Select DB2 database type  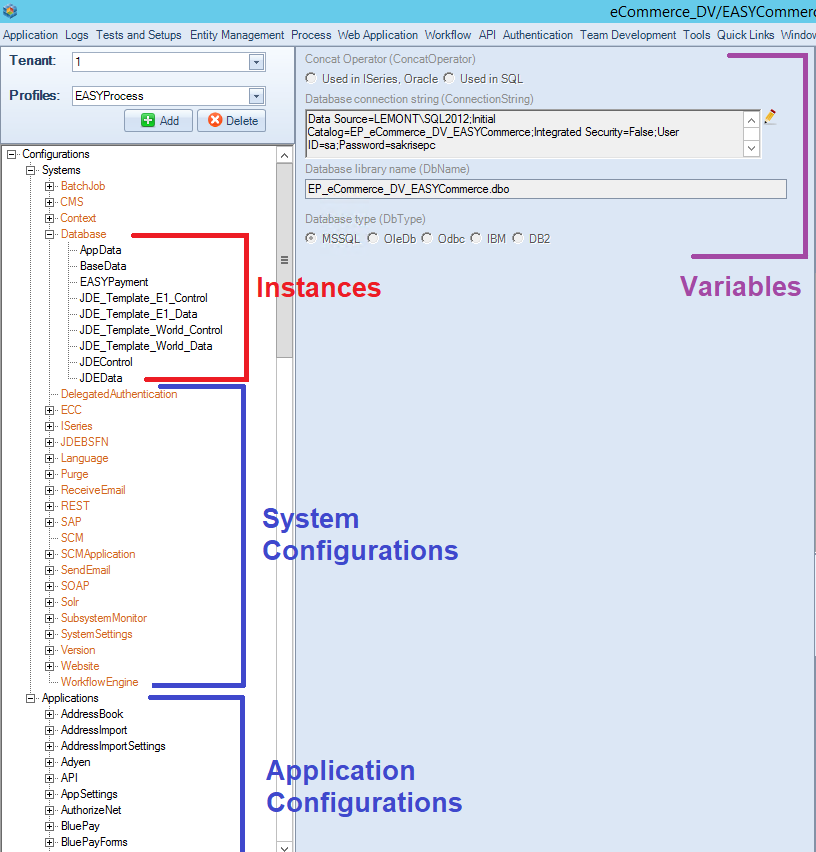click(x=518, y=238)
